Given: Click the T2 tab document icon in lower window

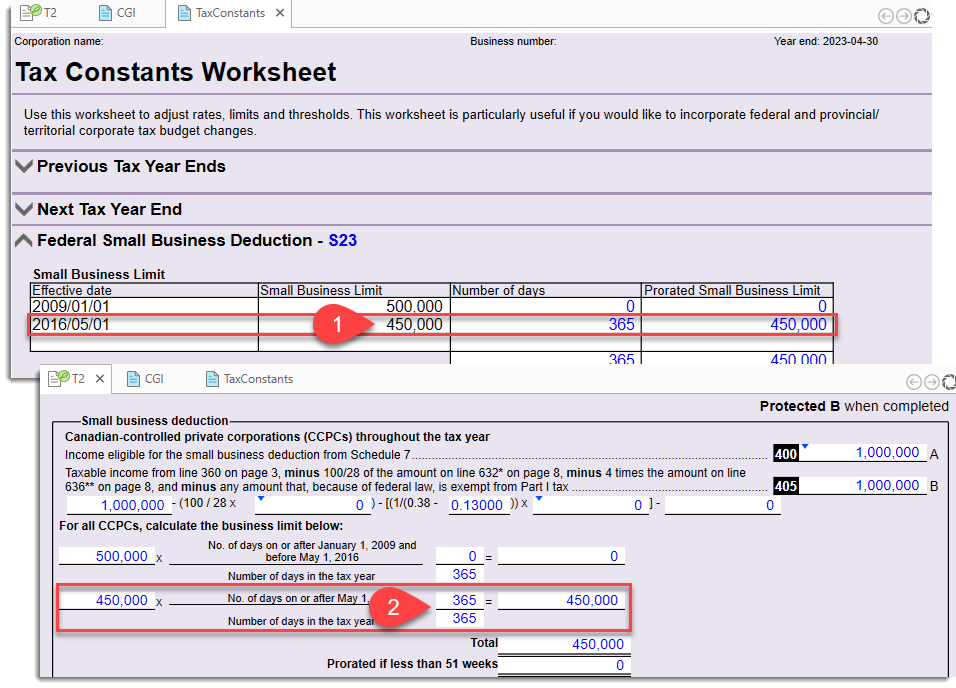Looking at the screenshot, I should point(59,379).
